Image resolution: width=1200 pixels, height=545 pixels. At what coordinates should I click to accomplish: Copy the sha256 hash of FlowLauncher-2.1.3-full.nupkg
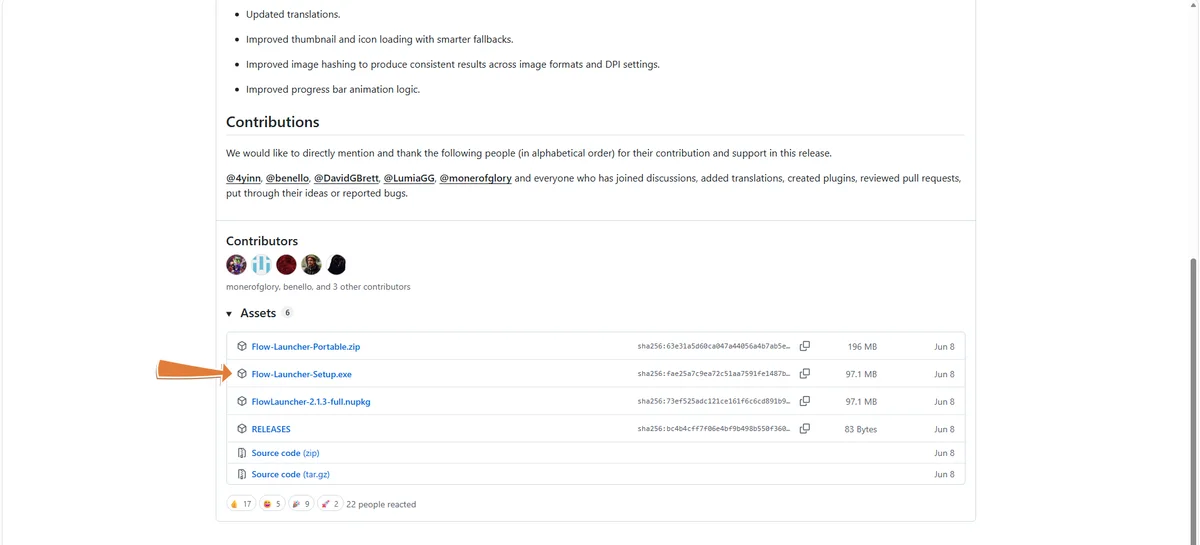click(x=805, y=401)
